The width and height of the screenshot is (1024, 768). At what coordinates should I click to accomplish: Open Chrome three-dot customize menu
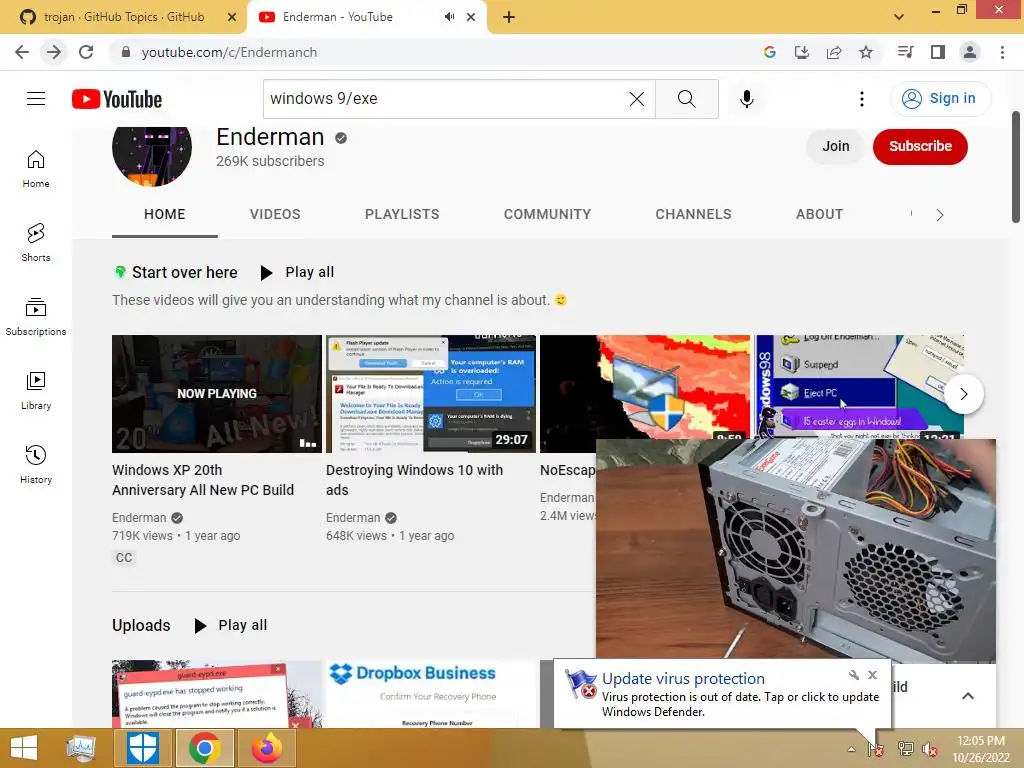(1002, 52)
